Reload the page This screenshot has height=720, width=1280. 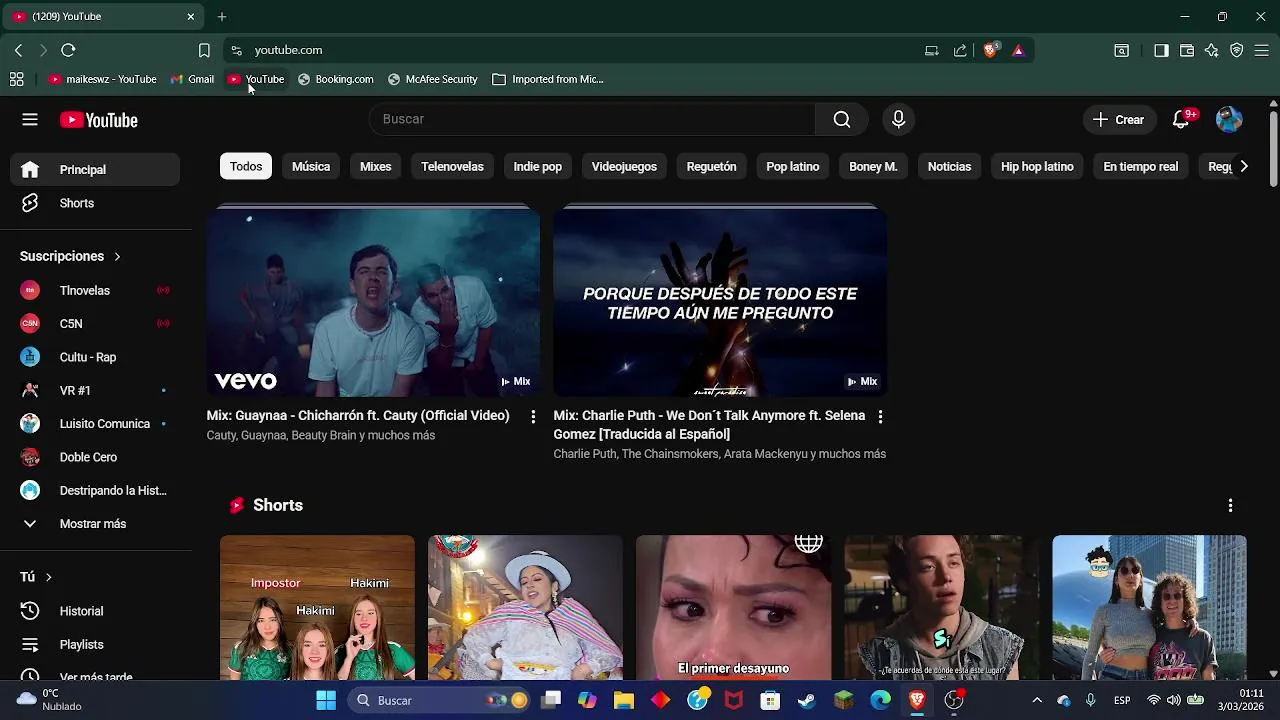click(68, 50)
